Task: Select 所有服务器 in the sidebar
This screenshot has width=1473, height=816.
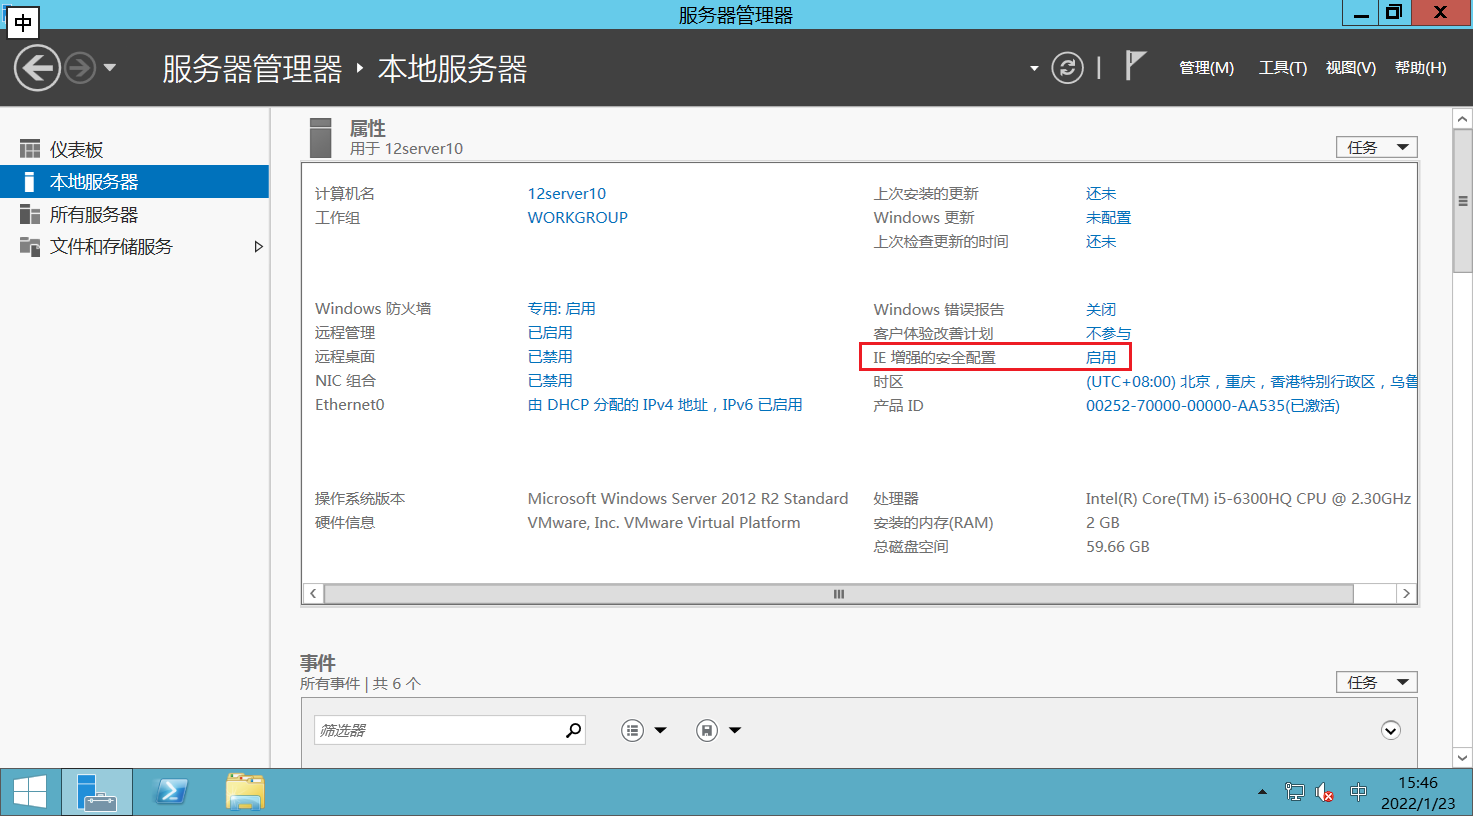Action: [x=134, y=215]
